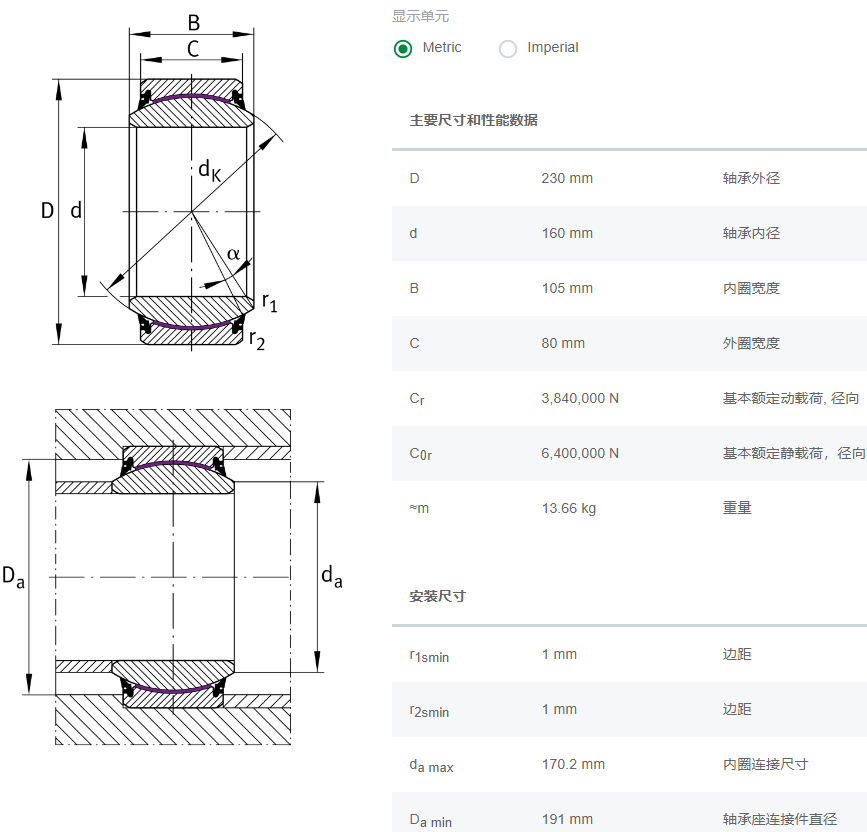Click the value '105 mm'
Screen dimensions: 867x832
tap(567, 288)
